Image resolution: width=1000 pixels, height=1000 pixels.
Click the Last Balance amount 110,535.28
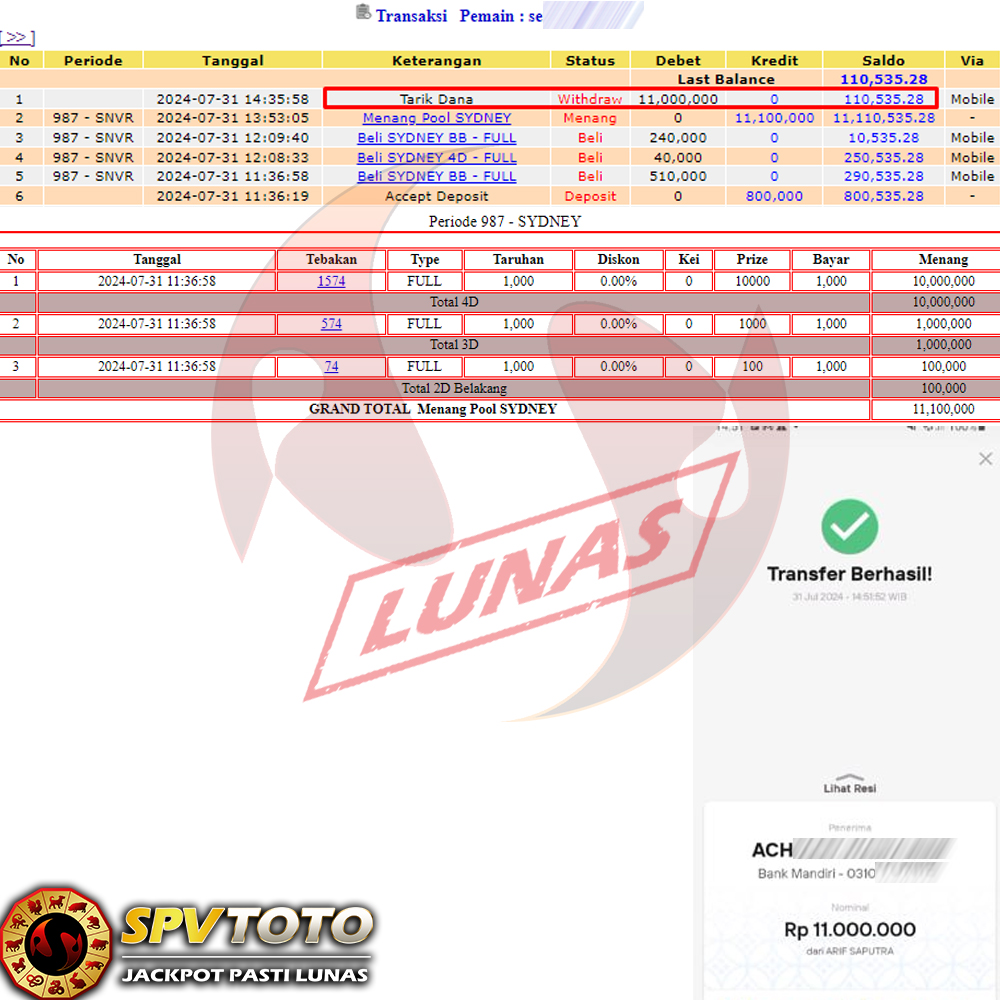[883, 79]
